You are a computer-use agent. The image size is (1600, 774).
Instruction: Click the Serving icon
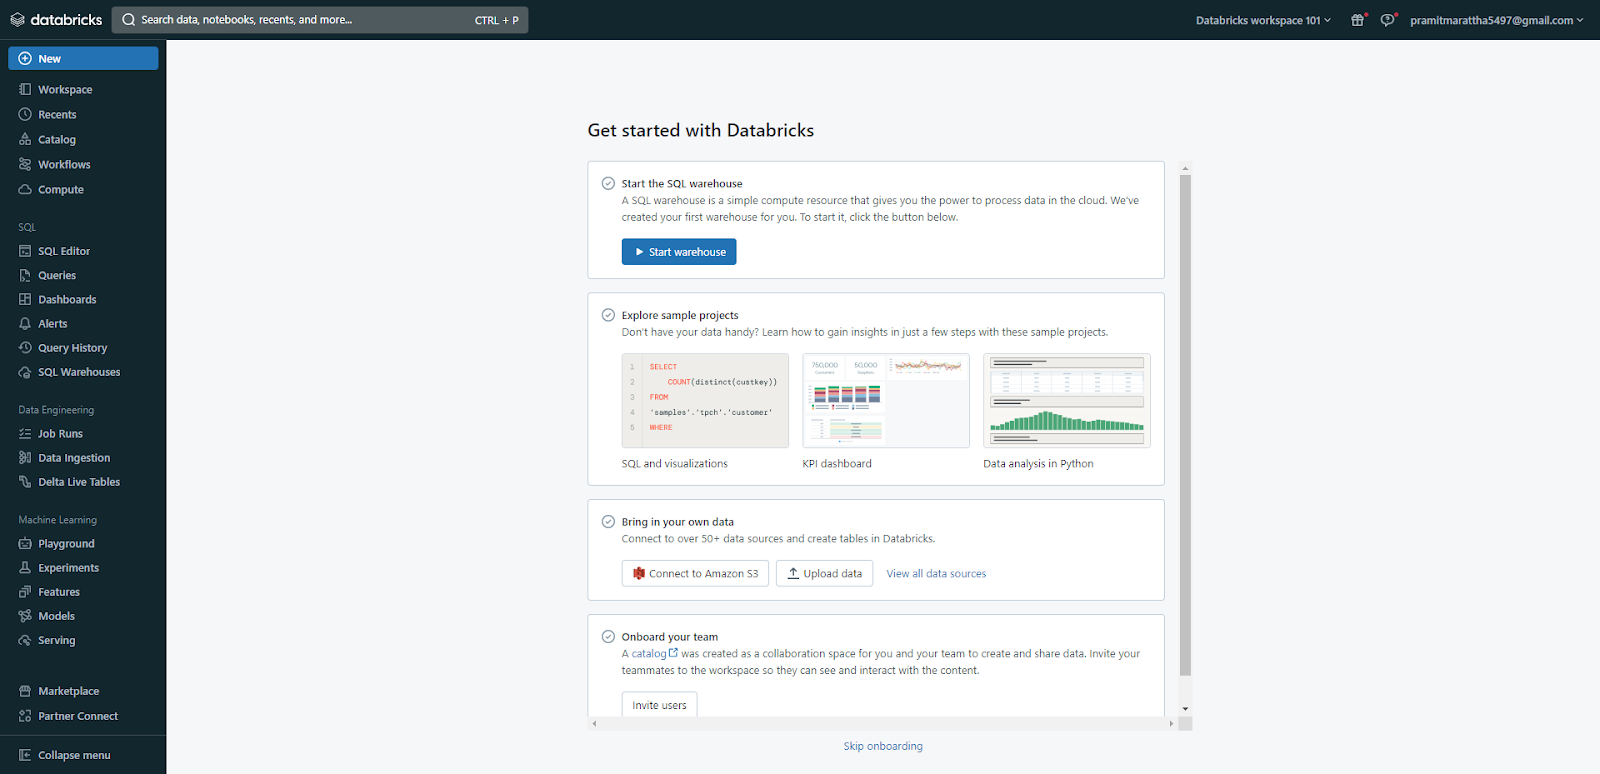click(x=25, y=640)
